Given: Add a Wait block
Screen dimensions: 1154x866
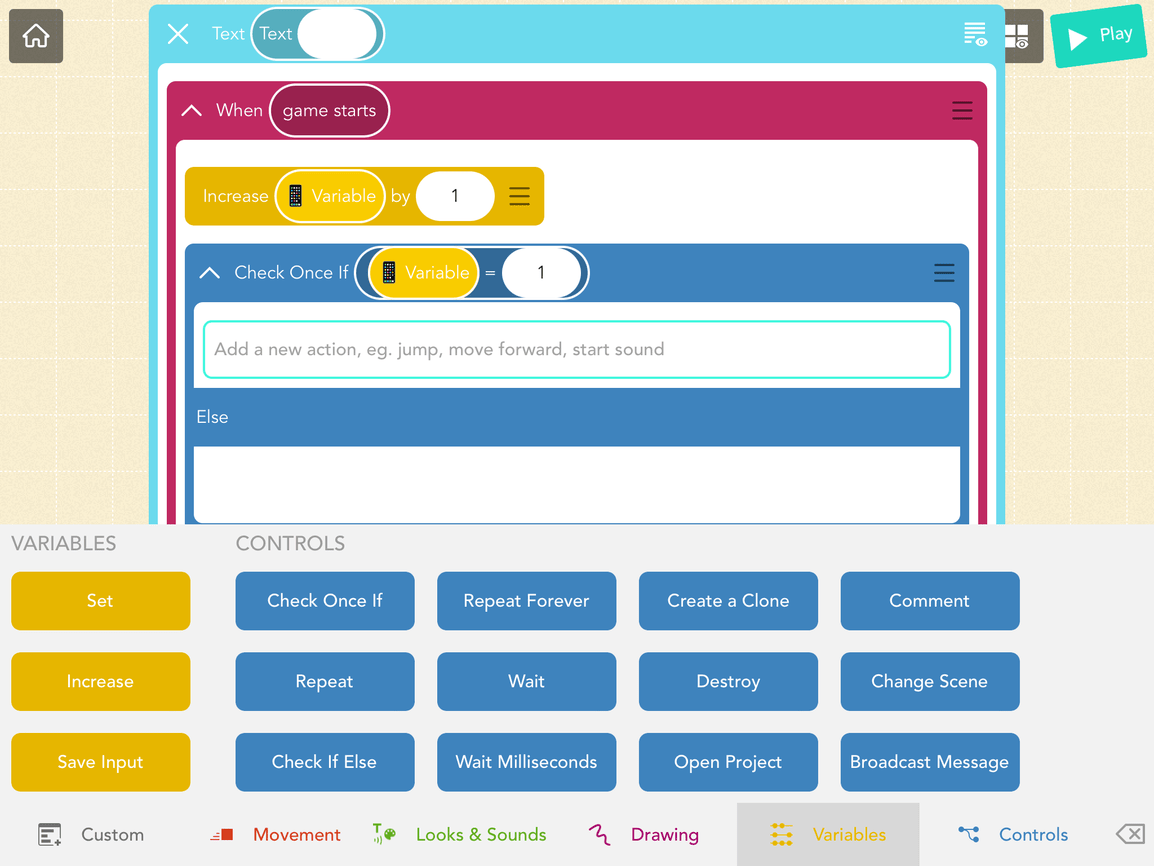Looking at the screenshot, I should pyautogui.click(x=526, y=681).
